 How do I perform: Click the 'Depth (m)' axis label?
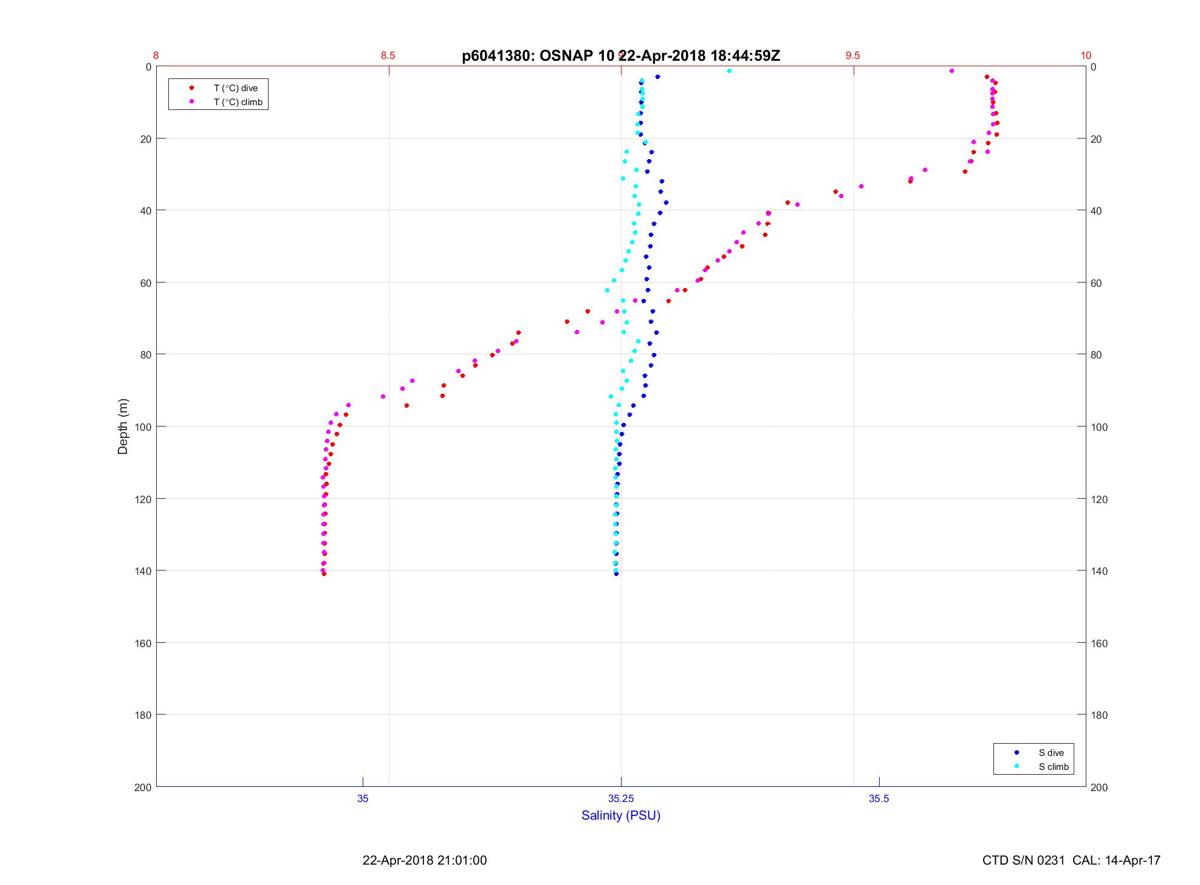124,427
